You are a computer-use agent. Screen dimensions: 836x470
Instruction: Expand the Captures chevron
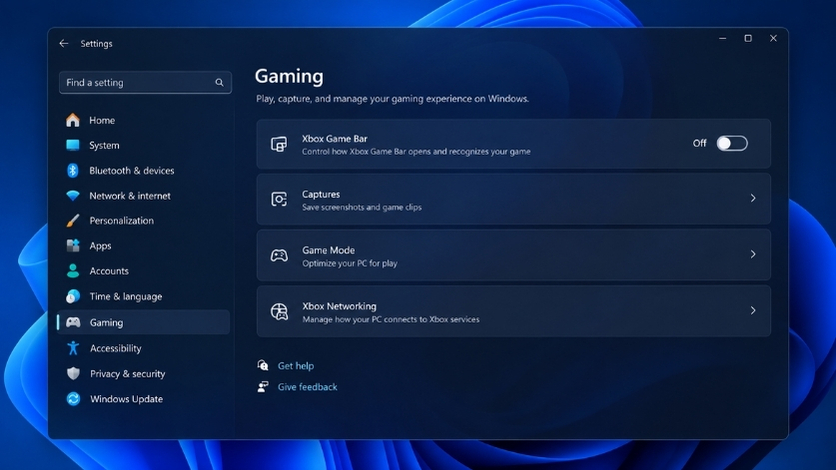coord(753,198)
